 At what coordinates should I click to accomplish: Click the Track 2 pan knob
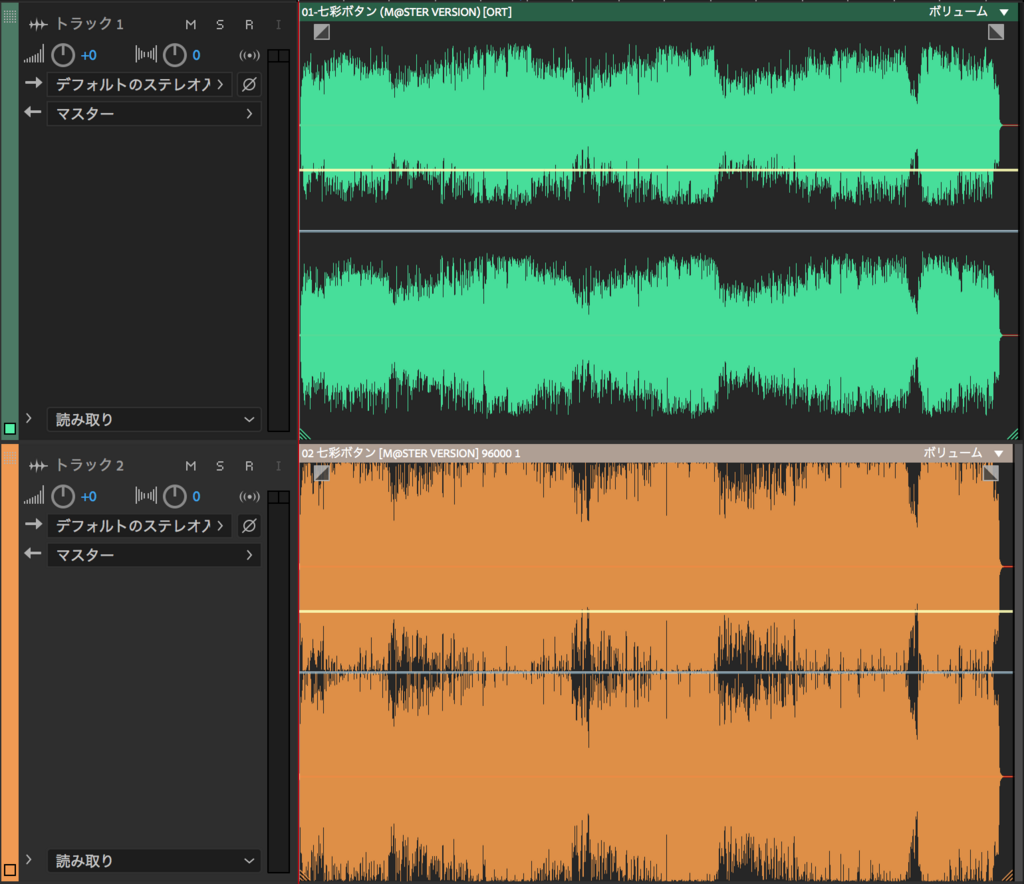pyautogui.click(x=174, y=496)
